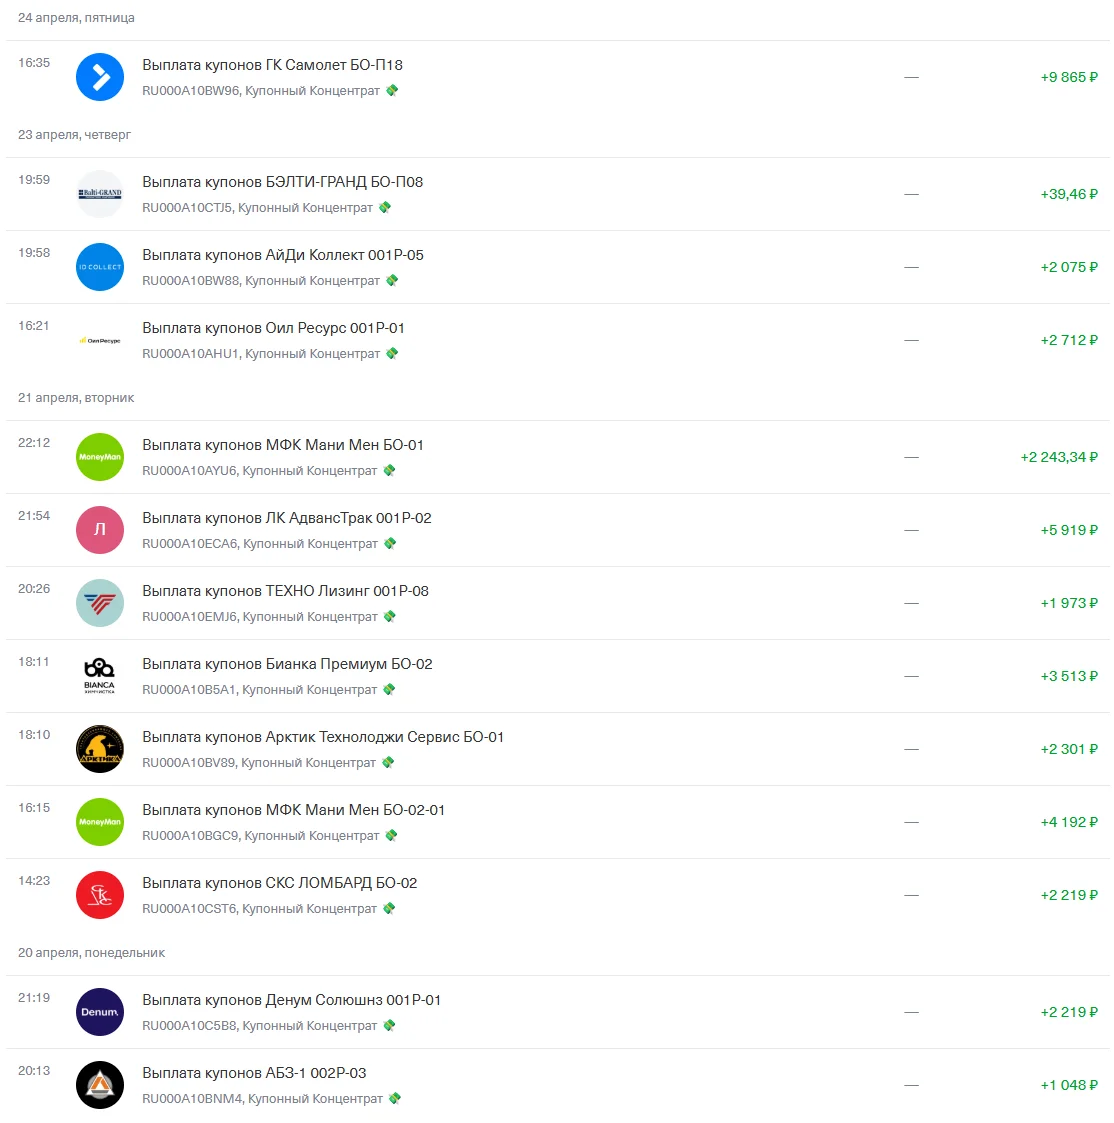Click ISIN text RU000A10BV89, Купонный Концентрат
Viewport: 1114px width, 1123px height.
pos(259,763)
